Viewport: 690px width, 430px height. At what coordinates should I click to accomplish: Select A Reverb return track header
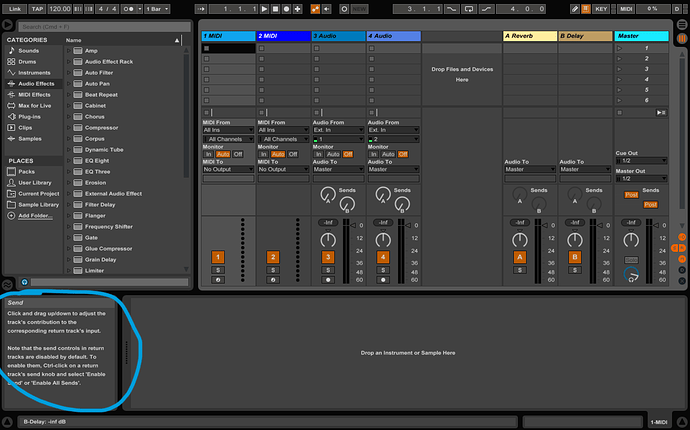530,36
